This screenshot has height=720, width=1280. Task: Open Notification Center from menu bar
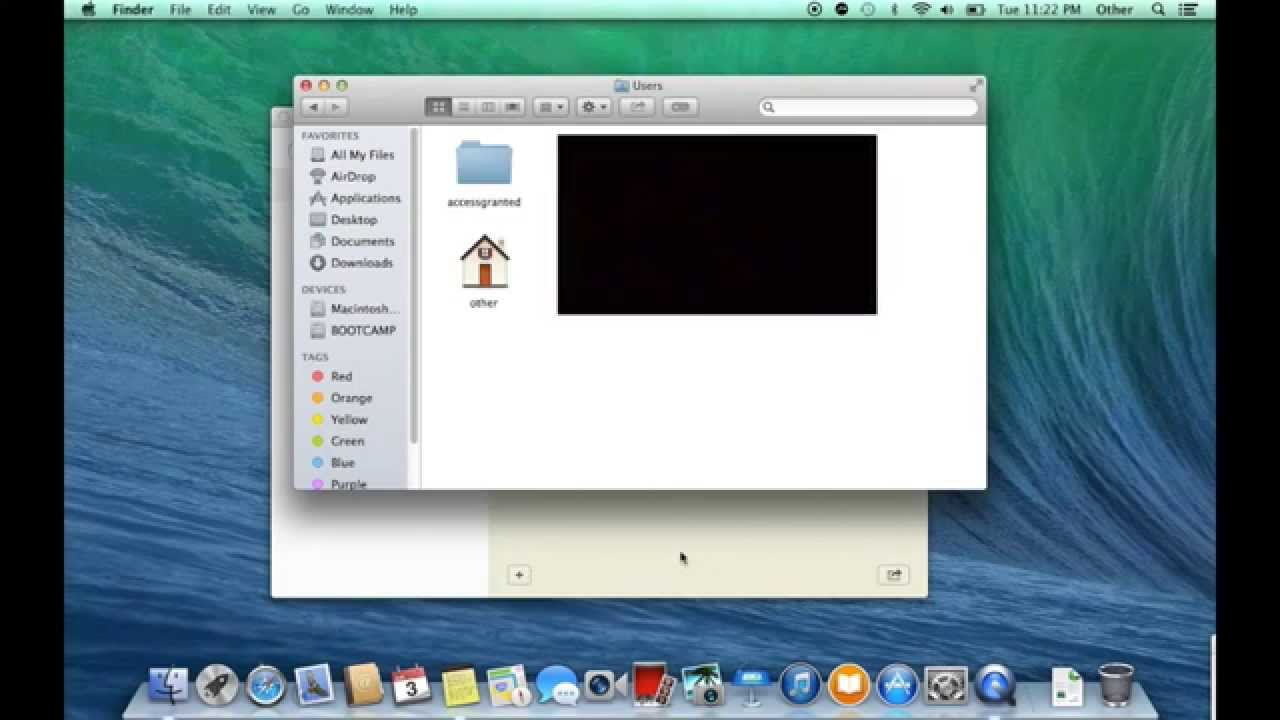tap(1189, 10)
